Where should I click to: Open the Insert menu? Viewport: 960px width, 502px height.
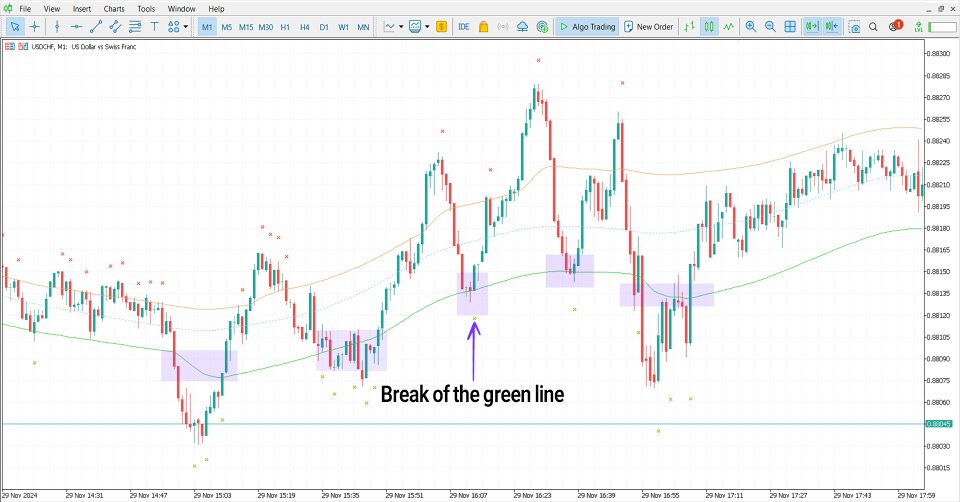(x=81, y=9)
